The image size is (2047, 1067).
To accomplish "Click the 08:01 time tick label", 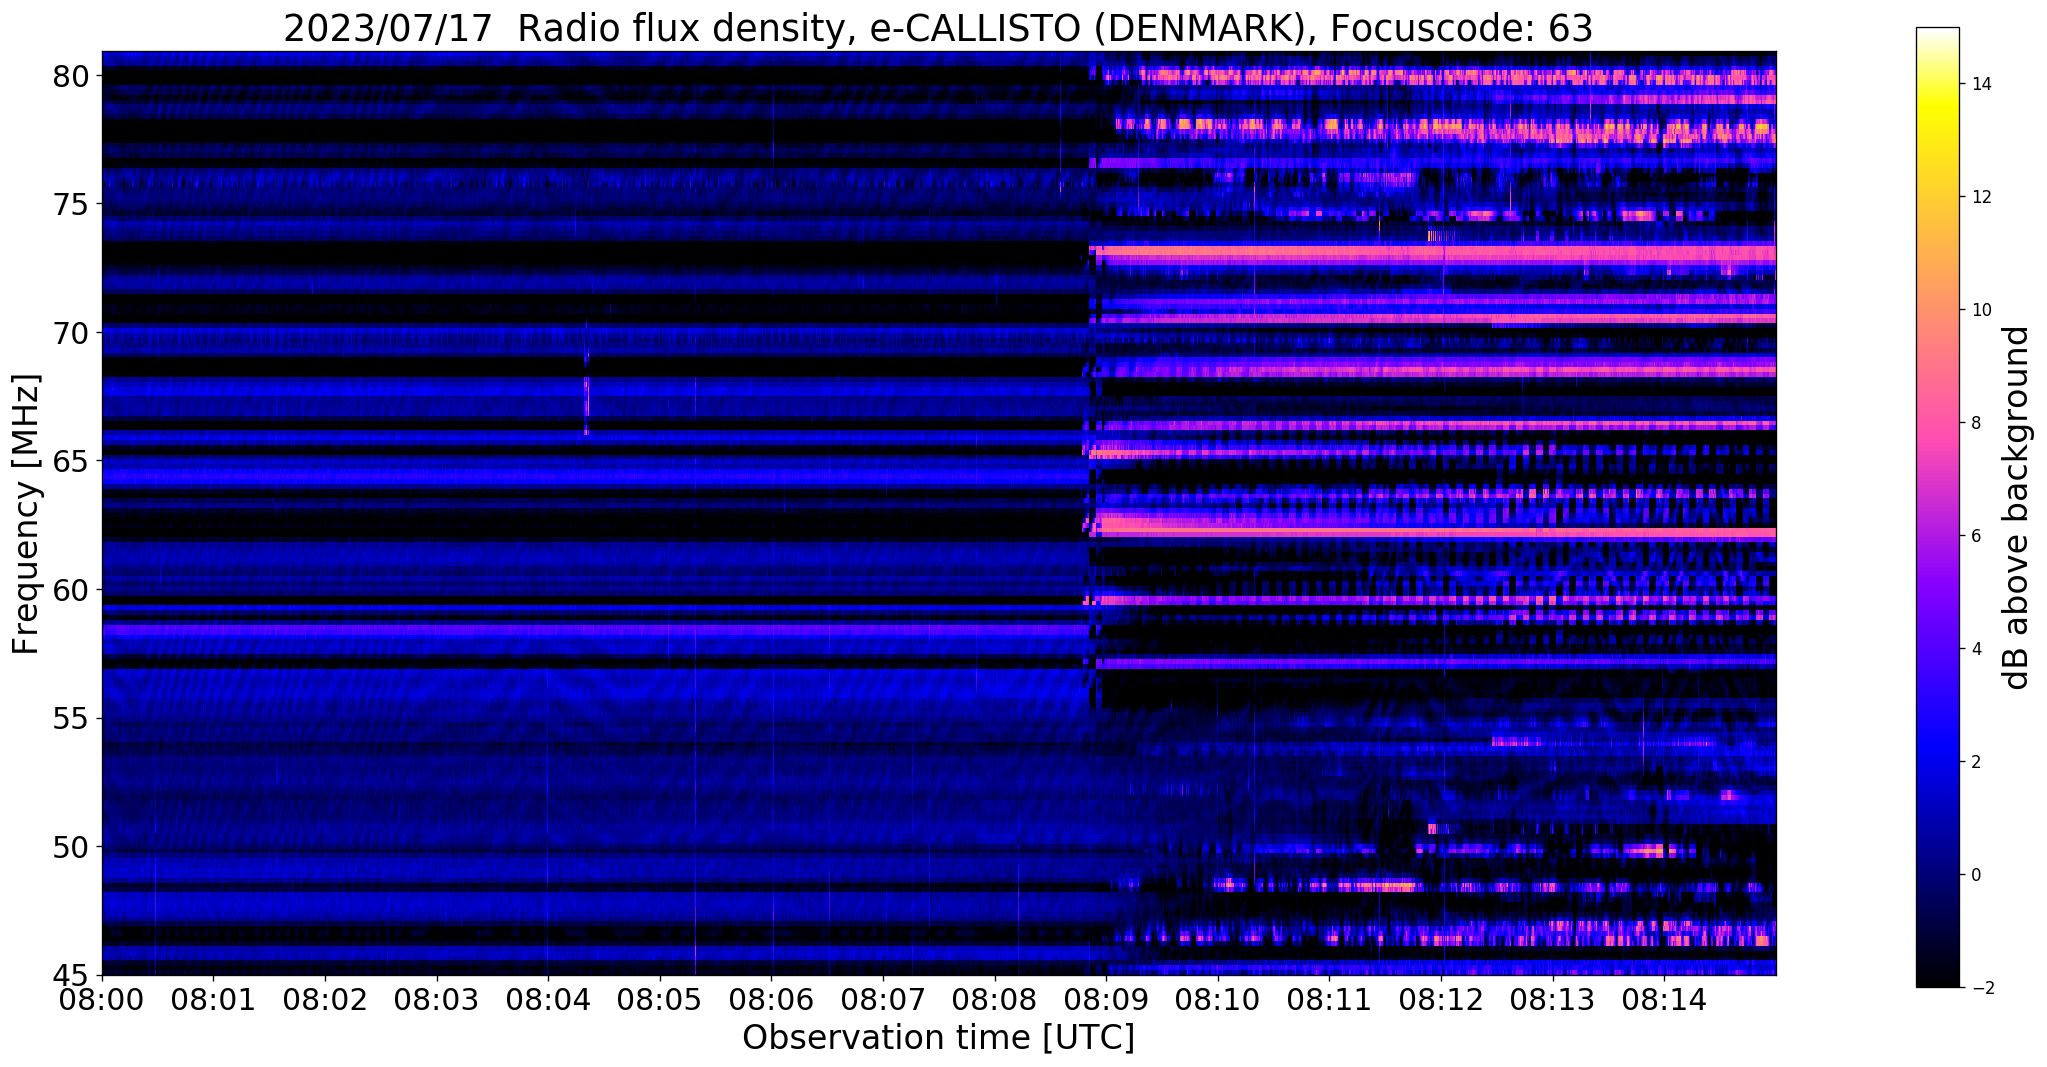I will click(x=213, y=999).
